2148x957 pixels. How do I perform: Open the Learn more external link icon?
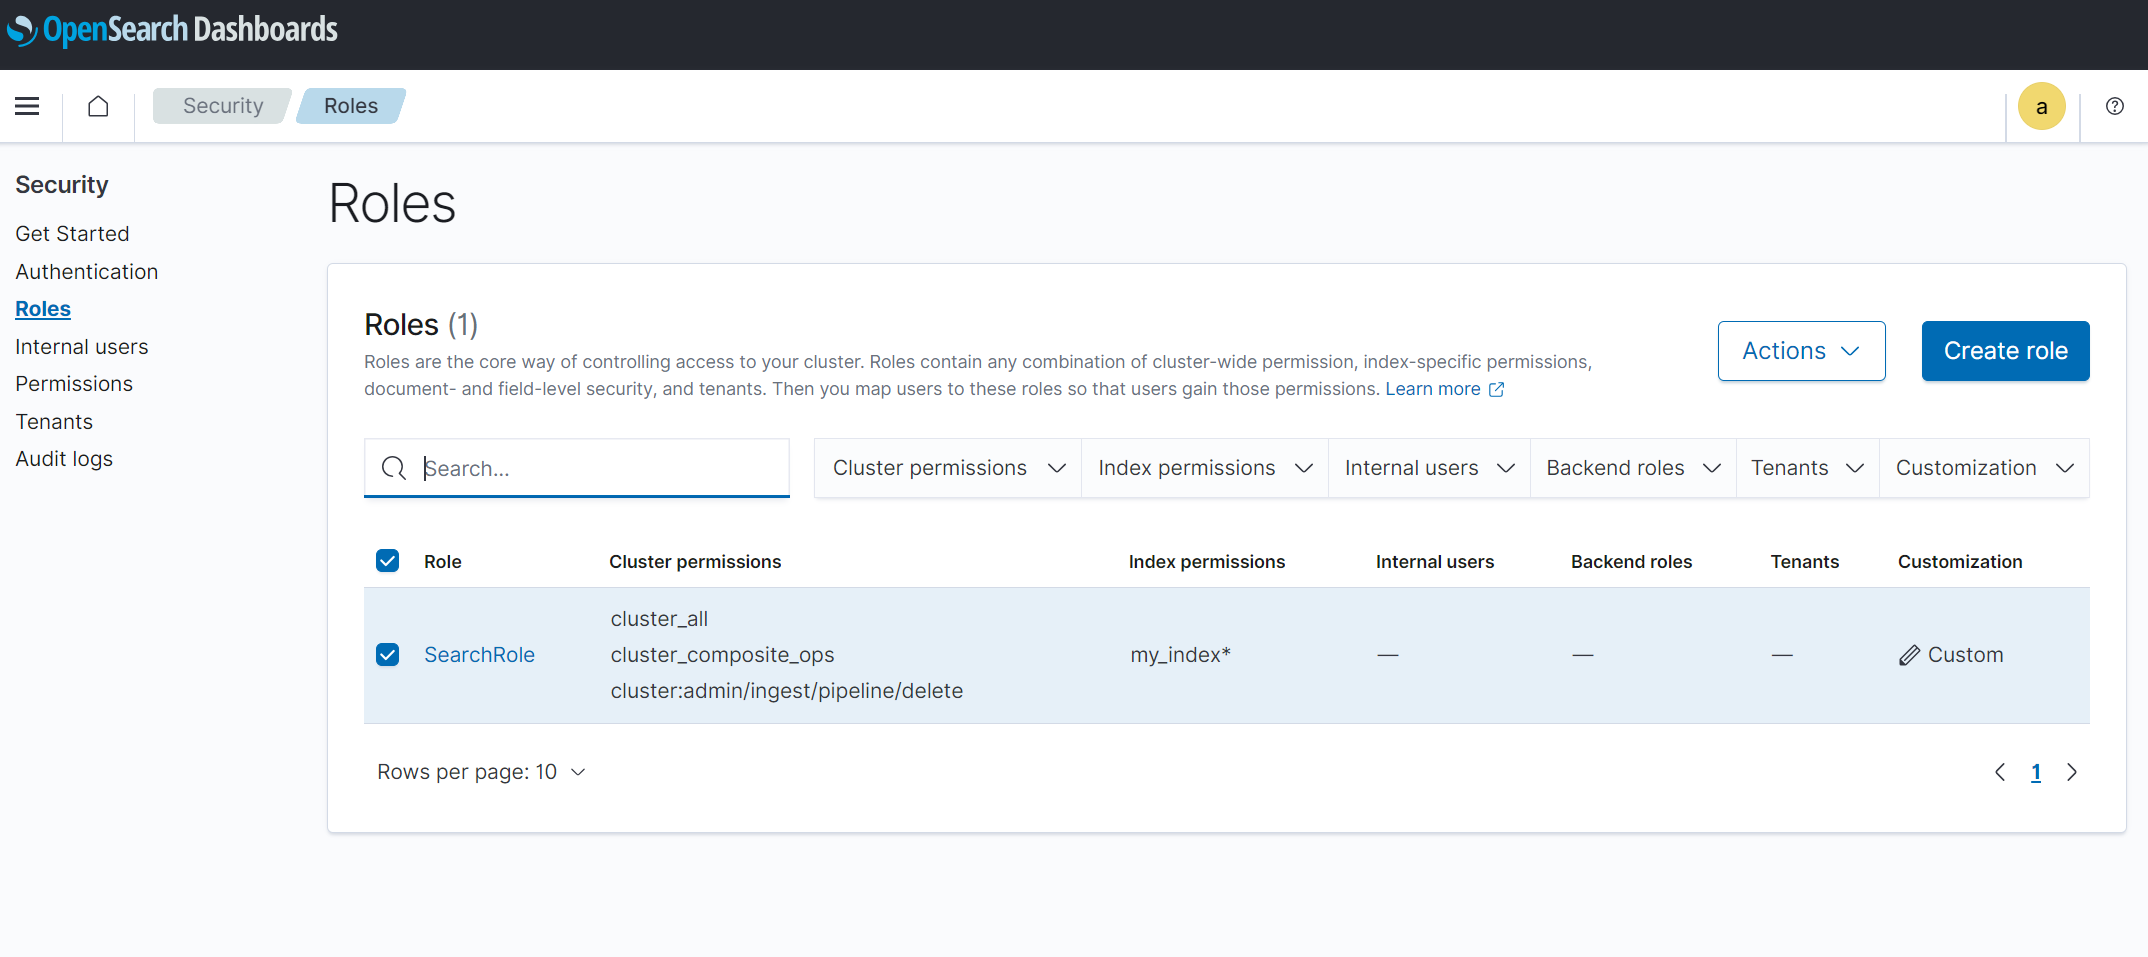tap(1497, 389)
